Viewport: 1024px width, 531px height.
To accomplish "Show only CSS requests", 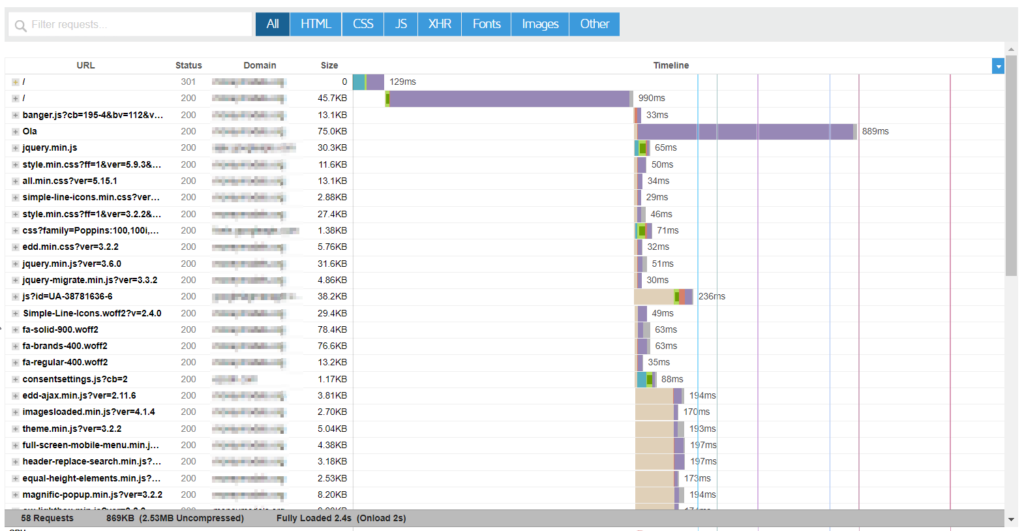I will coord(361,24).
